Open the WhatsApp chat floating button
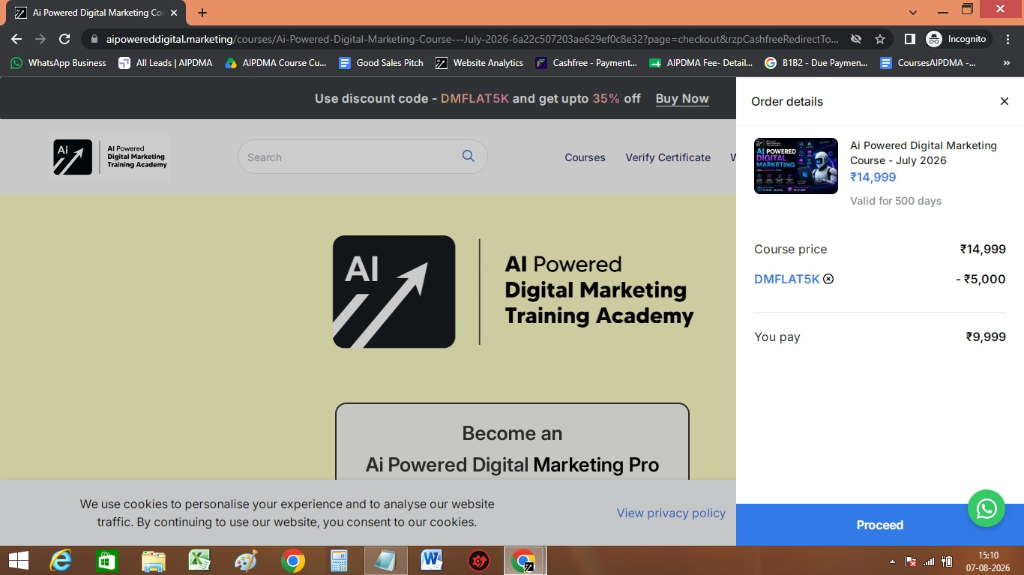The width and height of the screenshot is (1024, 575). pyautogui.click(x=986, y=508)
